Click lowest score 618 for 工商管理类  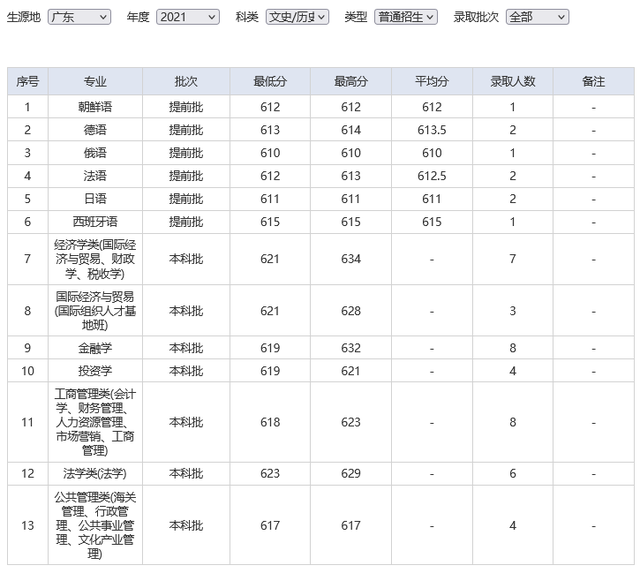click(x=270, y=422)
